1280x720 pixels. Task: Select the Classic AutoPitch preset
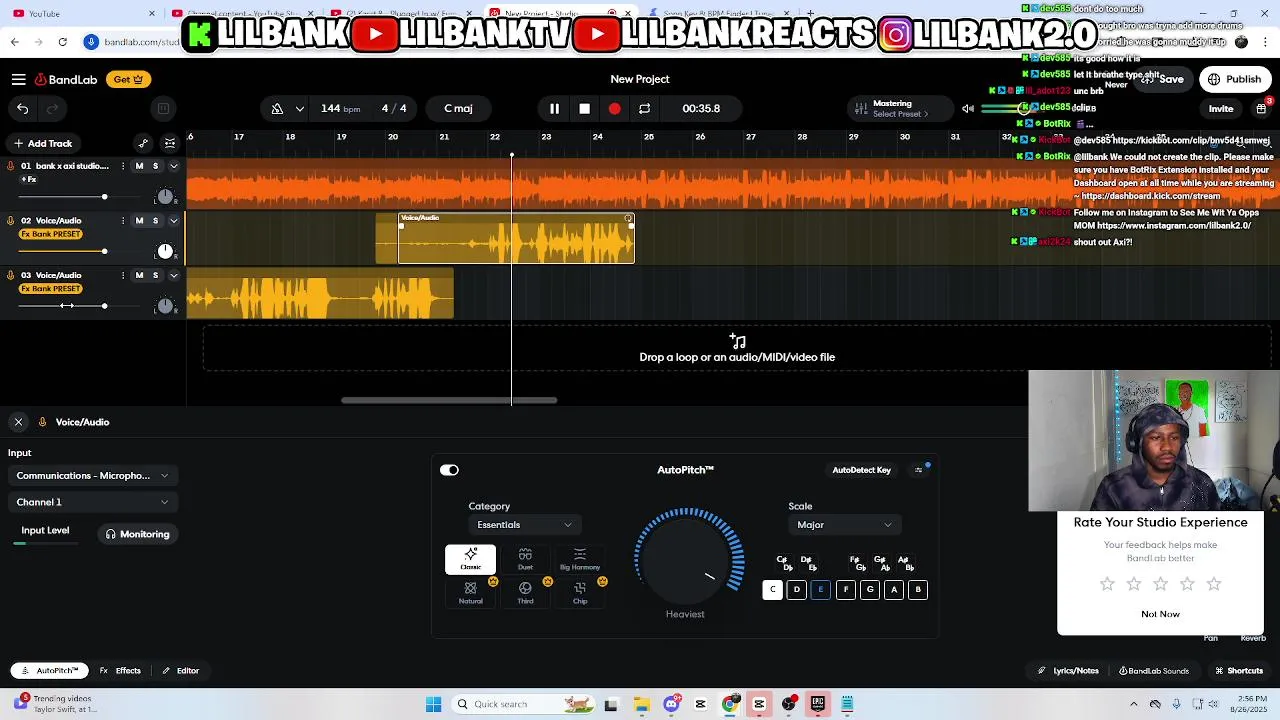470,560
